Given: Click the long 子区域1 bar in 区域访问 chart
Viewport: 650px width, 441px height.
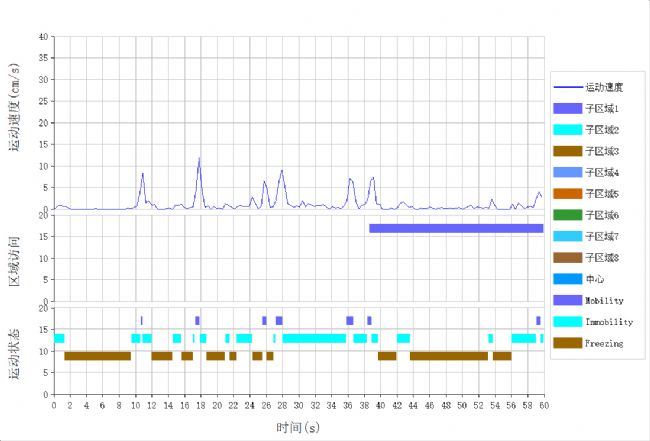Looking at the screenshot, I should pyautogui.click(x=455, y=228).
